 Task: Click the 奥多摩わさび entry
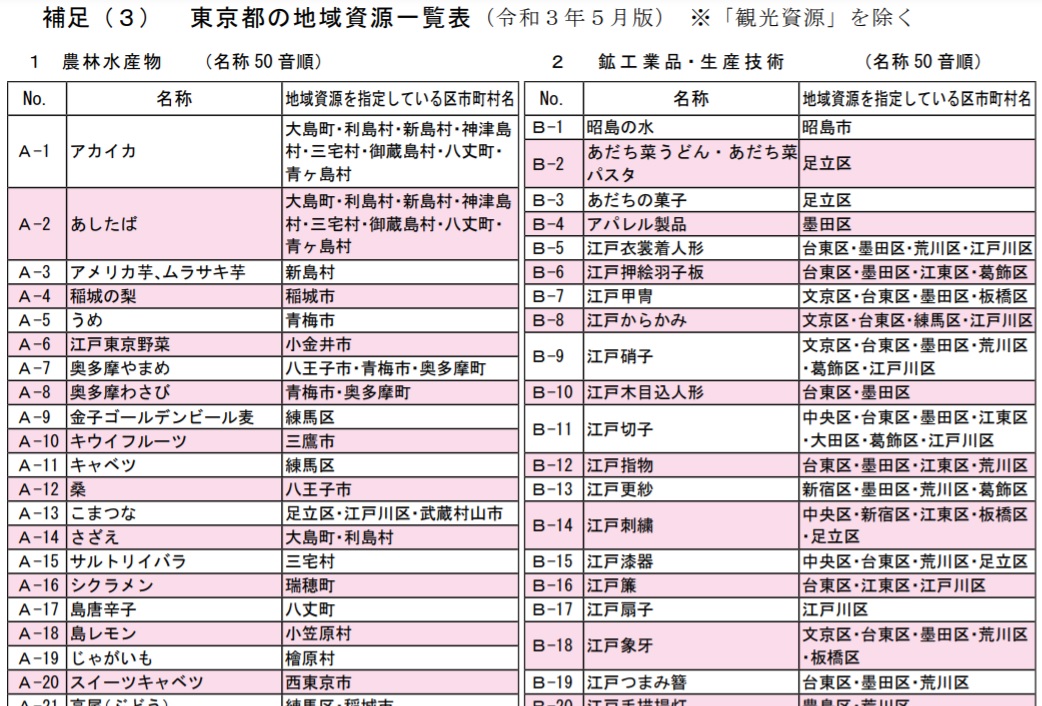(x=119, y=393)
